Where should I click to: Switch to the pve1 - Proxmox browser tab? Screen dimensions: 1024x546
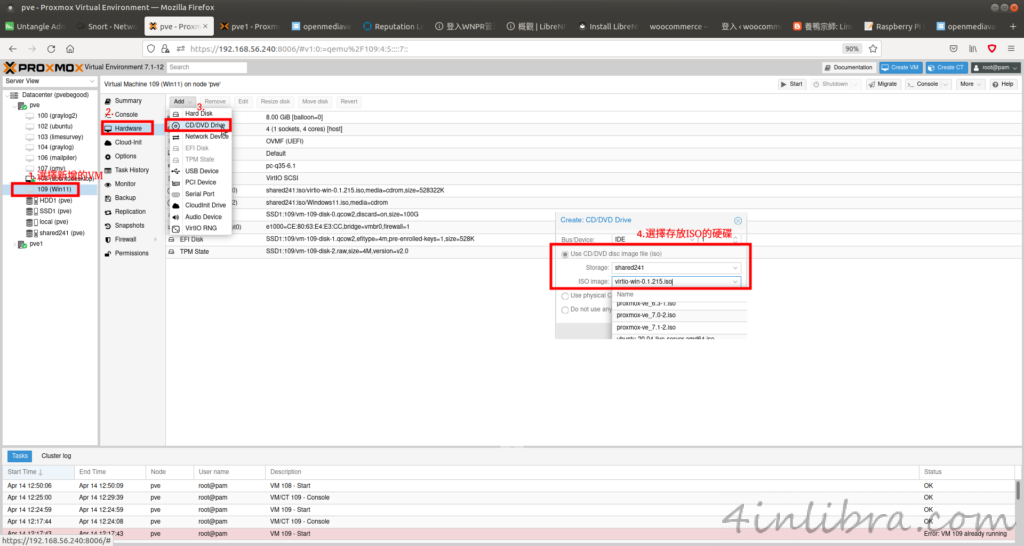(x=249, y=26)
